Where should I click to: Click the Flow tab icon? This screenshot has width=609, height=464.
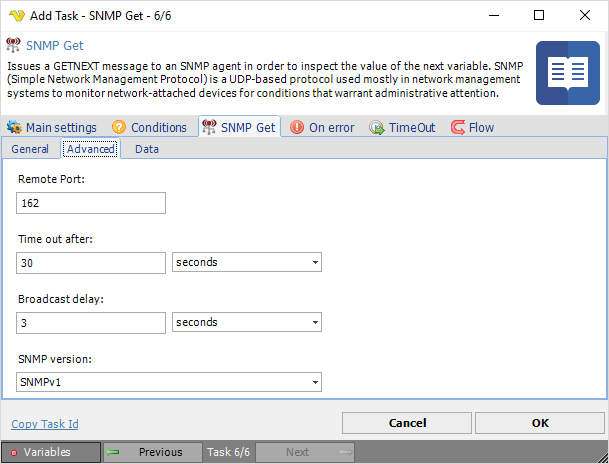[x=458, y=127]
